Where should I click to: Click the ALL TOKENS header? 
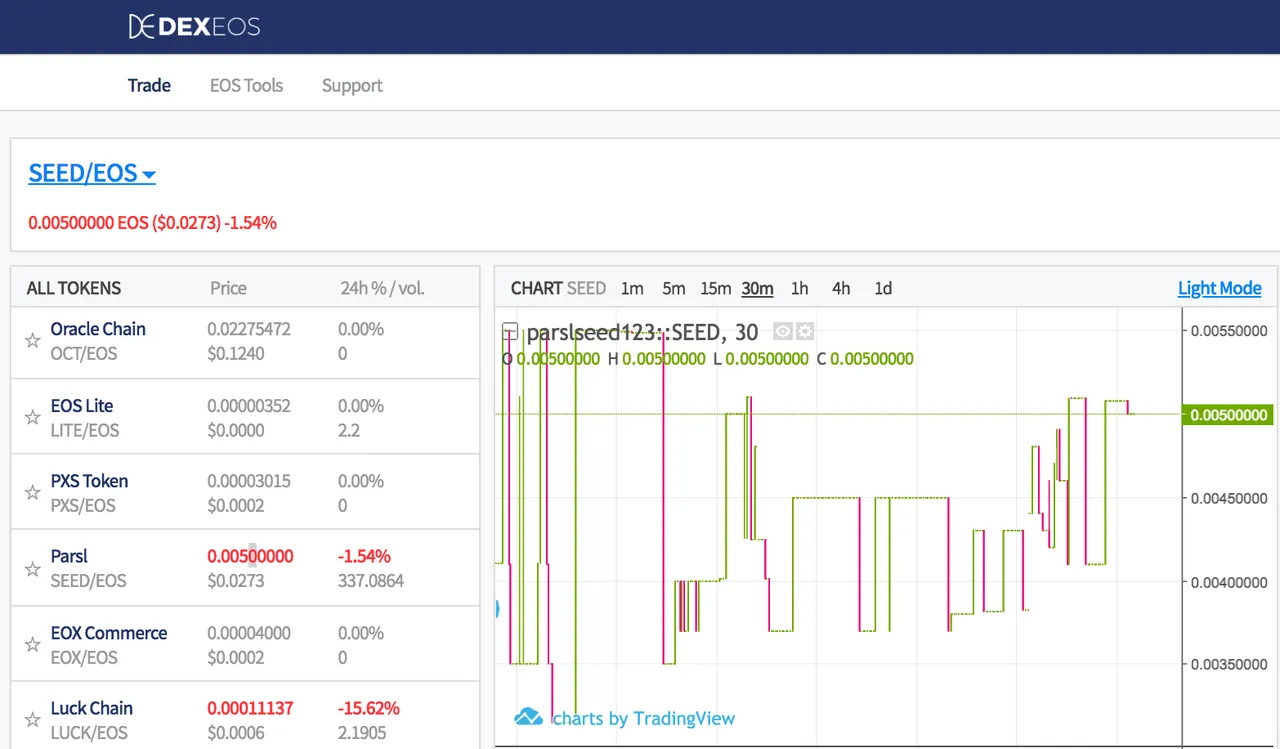point(74,288)
